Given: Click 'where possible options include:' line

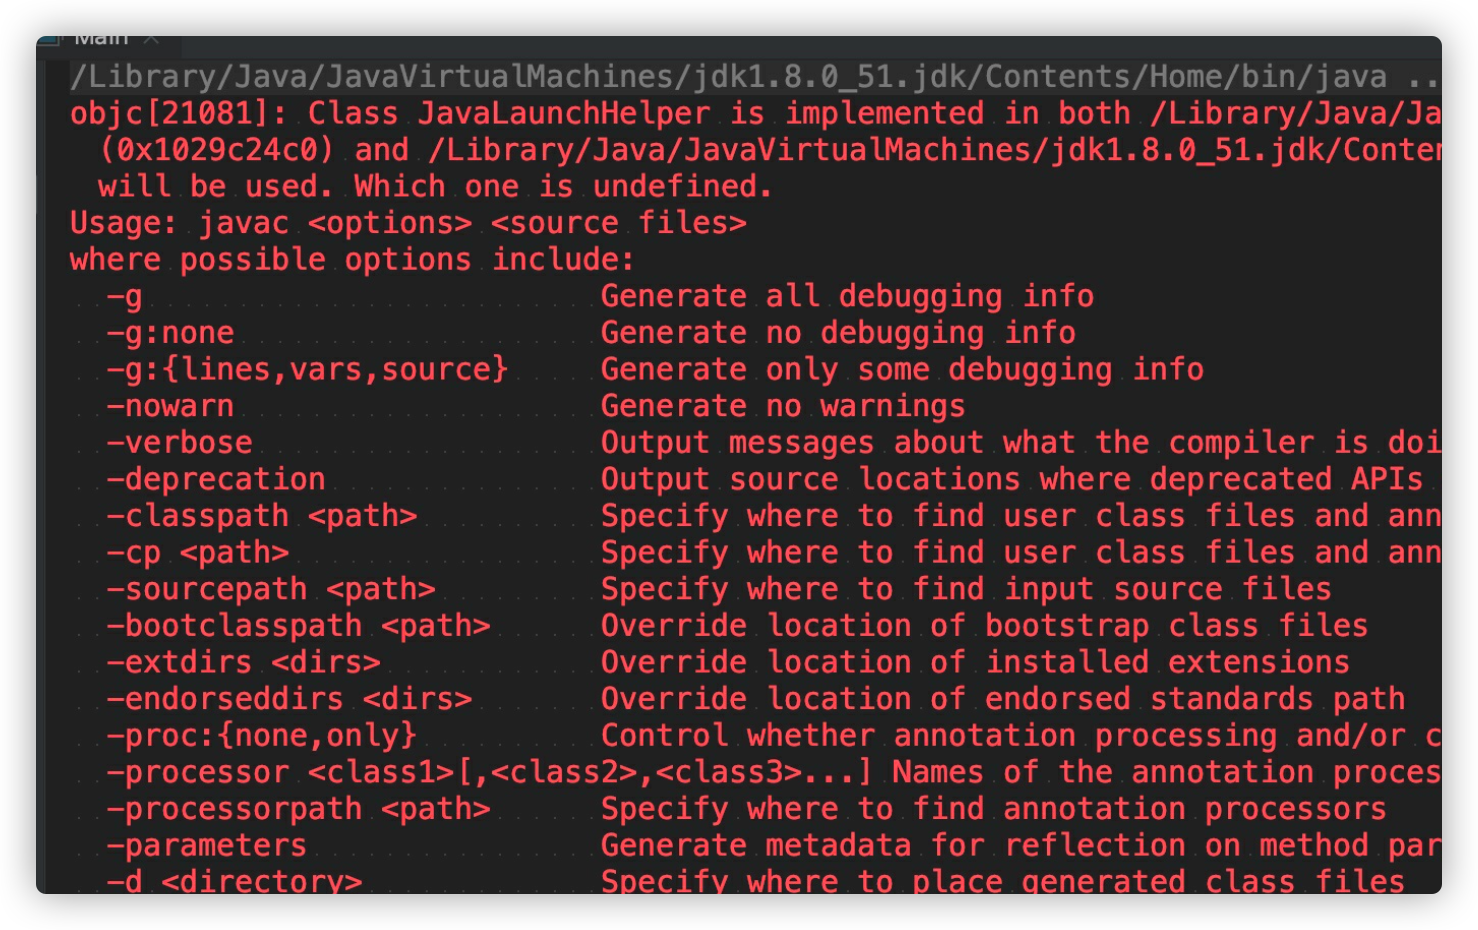Looking at the screenshot, I should pos(352,260).
